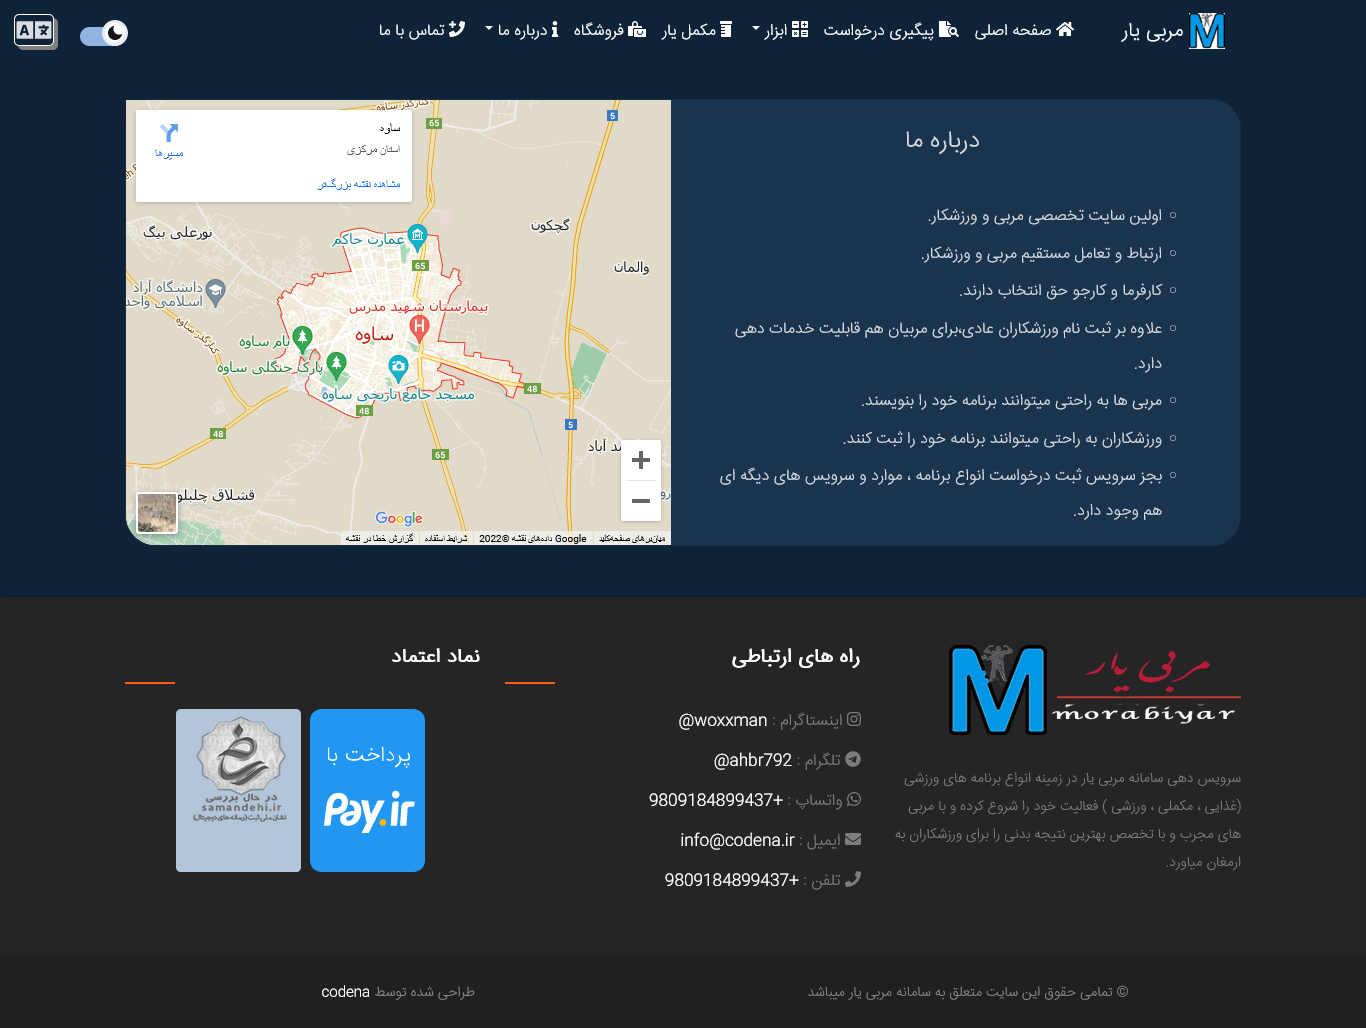This screenshot has height=1028, width=1366.
Task: Click the info@codena.ir email link
Action: [x=737, y=840]
